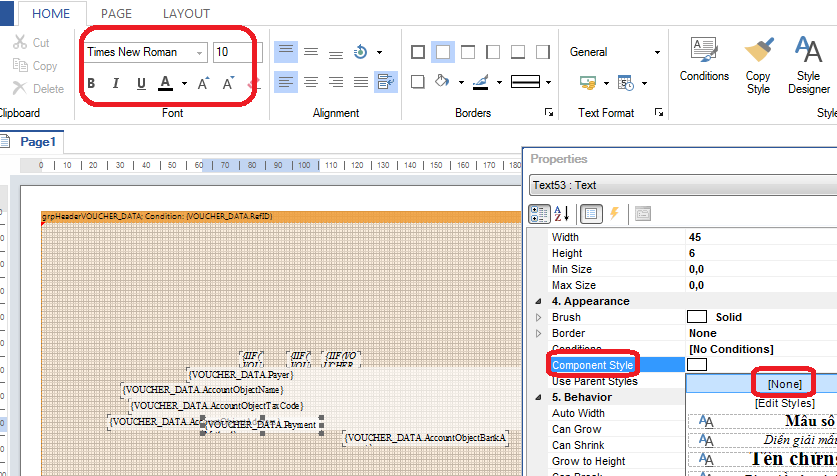Apply the font color button
This screenshot has height=476, width=837.
165,83
